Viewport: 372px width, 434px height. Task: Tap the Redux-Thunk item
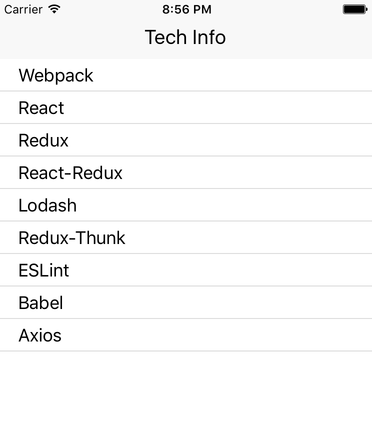click(x=186, y=238)
